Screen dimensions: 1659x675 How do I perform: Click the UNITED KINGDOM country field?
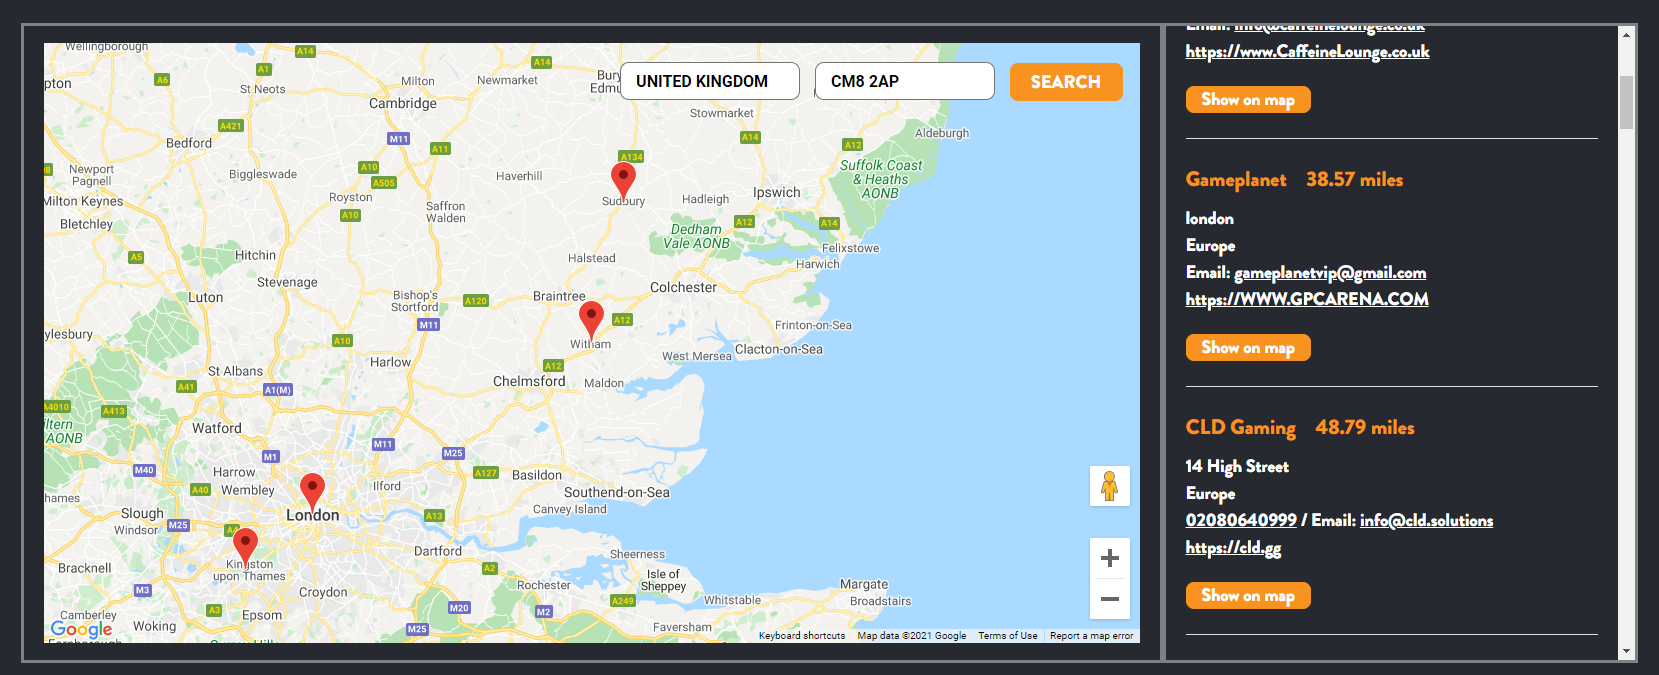coord(709,81)
